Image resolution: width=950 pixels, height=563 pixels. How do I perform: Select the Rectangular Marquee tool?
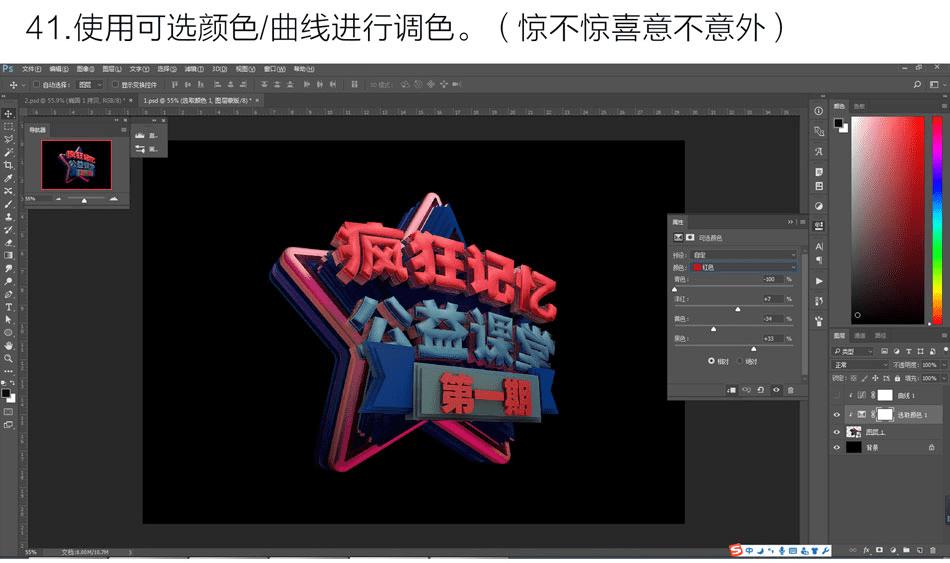pyautogui.click(x=8, y=126)
